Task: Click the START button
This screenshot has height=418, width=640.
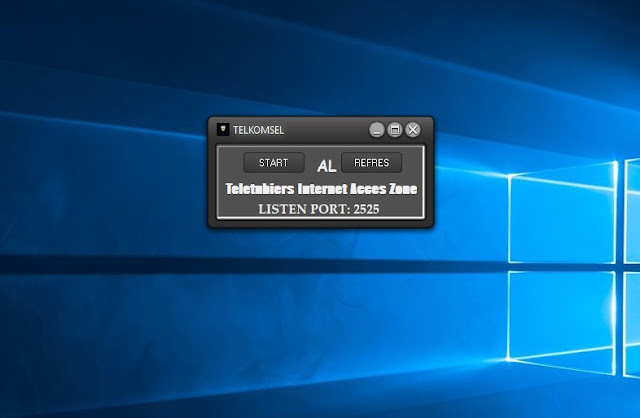Action: point(273,162)
